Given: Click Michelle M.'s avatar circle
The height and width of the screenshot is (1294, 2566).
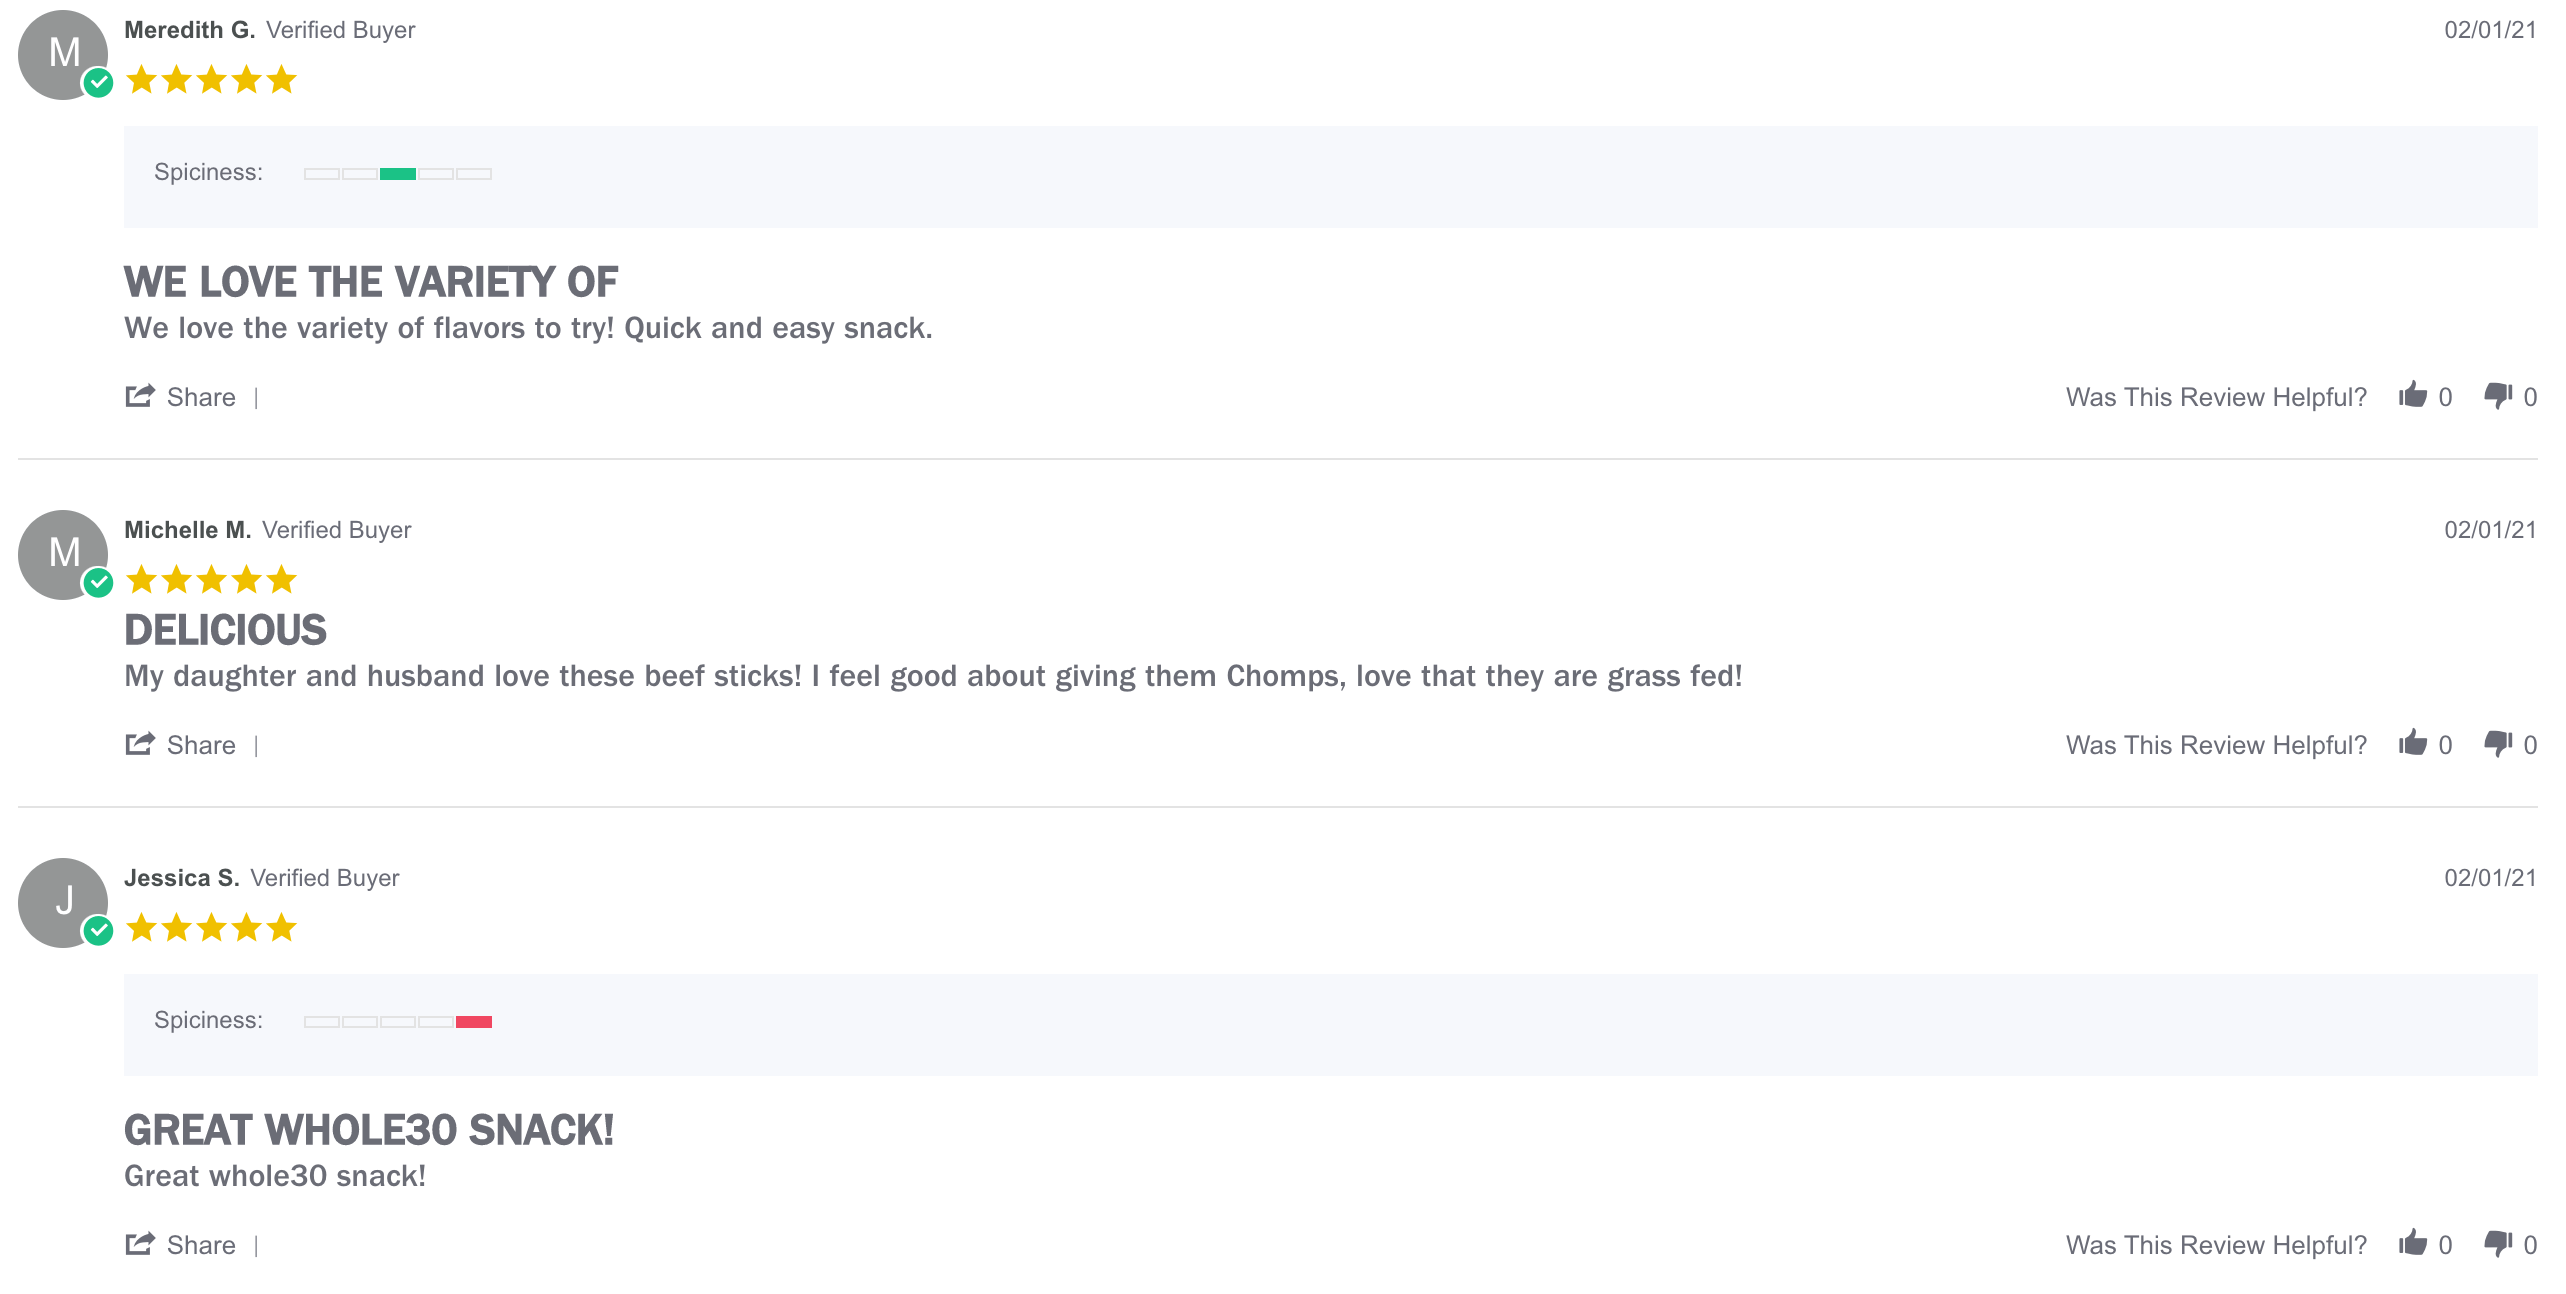Looking at the screenshot, I should 63,554.
